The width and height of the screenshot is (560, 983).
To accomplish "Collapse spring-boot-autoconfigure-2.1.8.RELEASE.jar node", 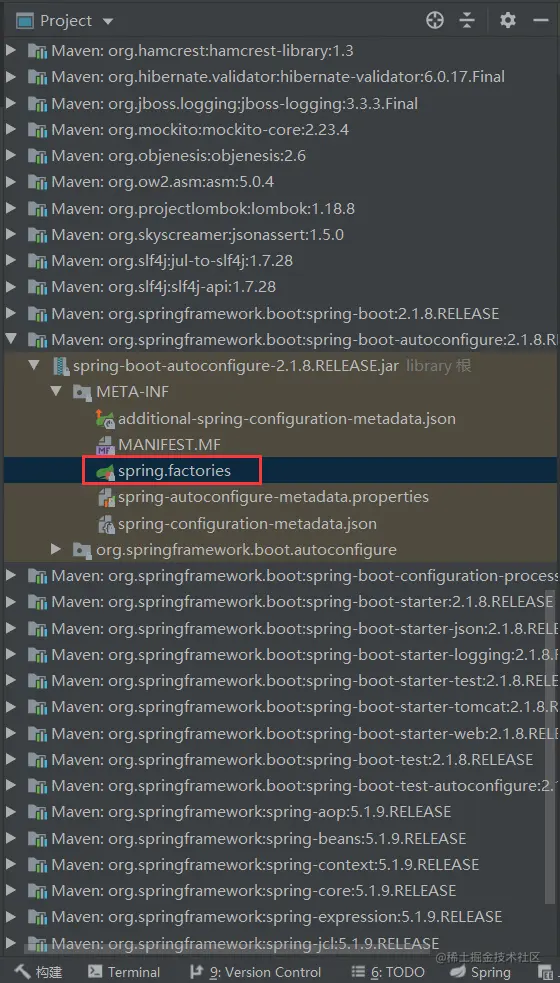I will (x=34, y=365).
